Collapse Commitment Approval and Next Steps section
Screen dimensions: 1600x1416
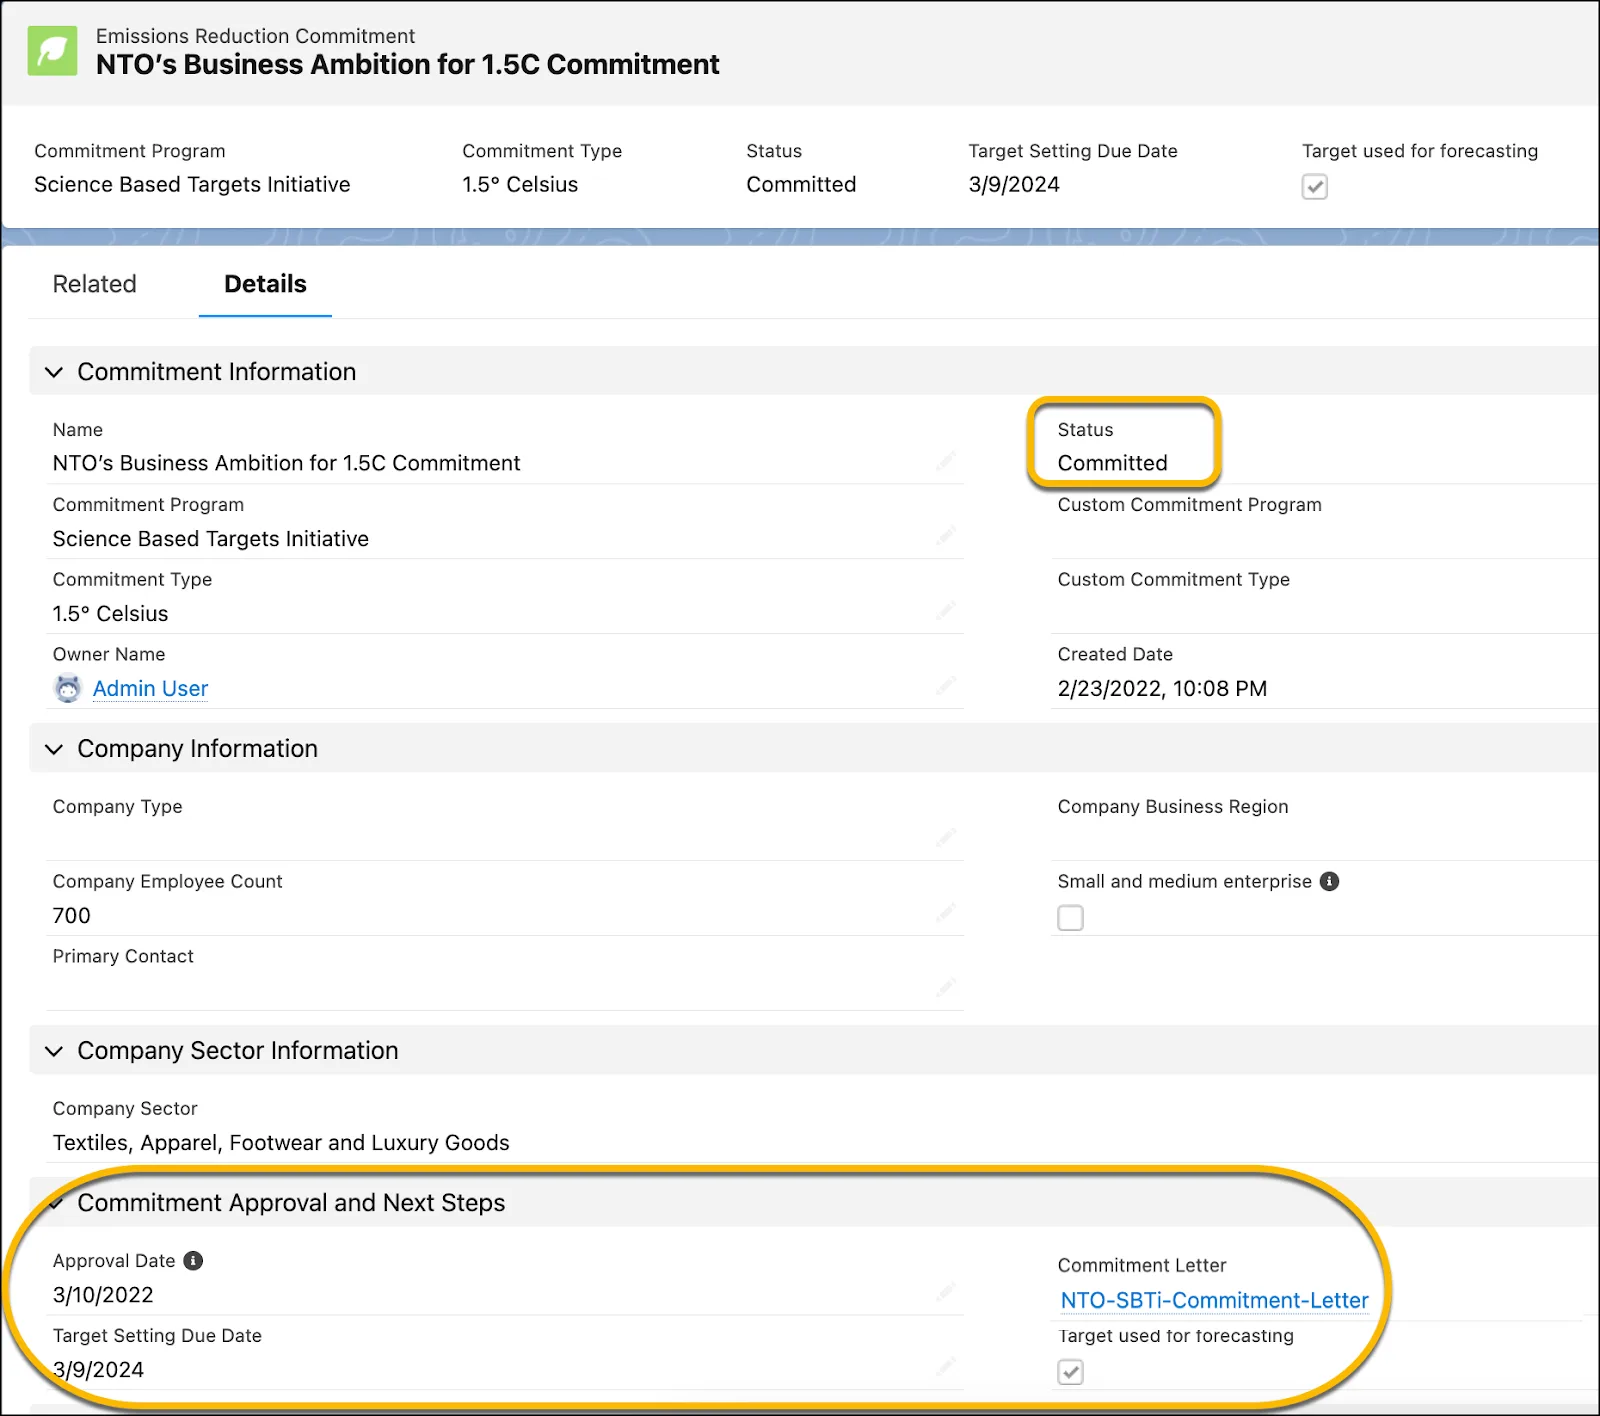coord(56,1203)
